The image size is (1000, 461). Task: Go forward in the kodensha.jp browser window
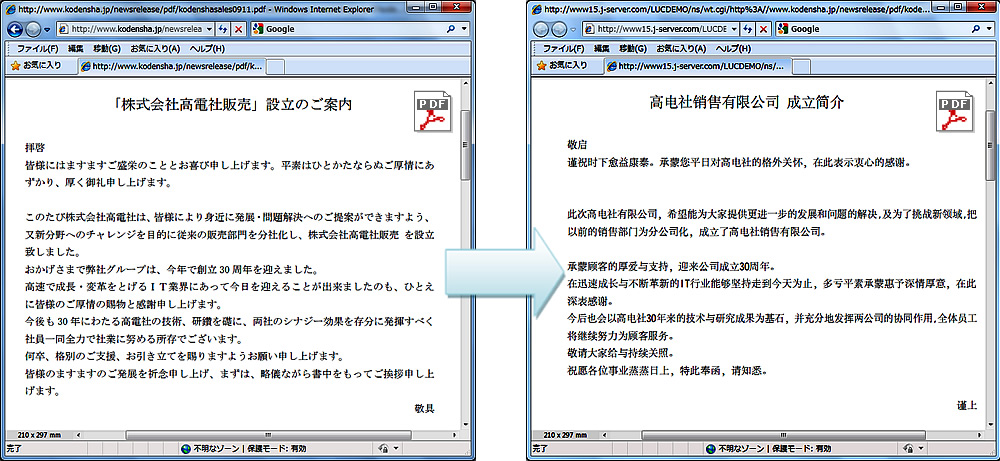tap(32, 29)
